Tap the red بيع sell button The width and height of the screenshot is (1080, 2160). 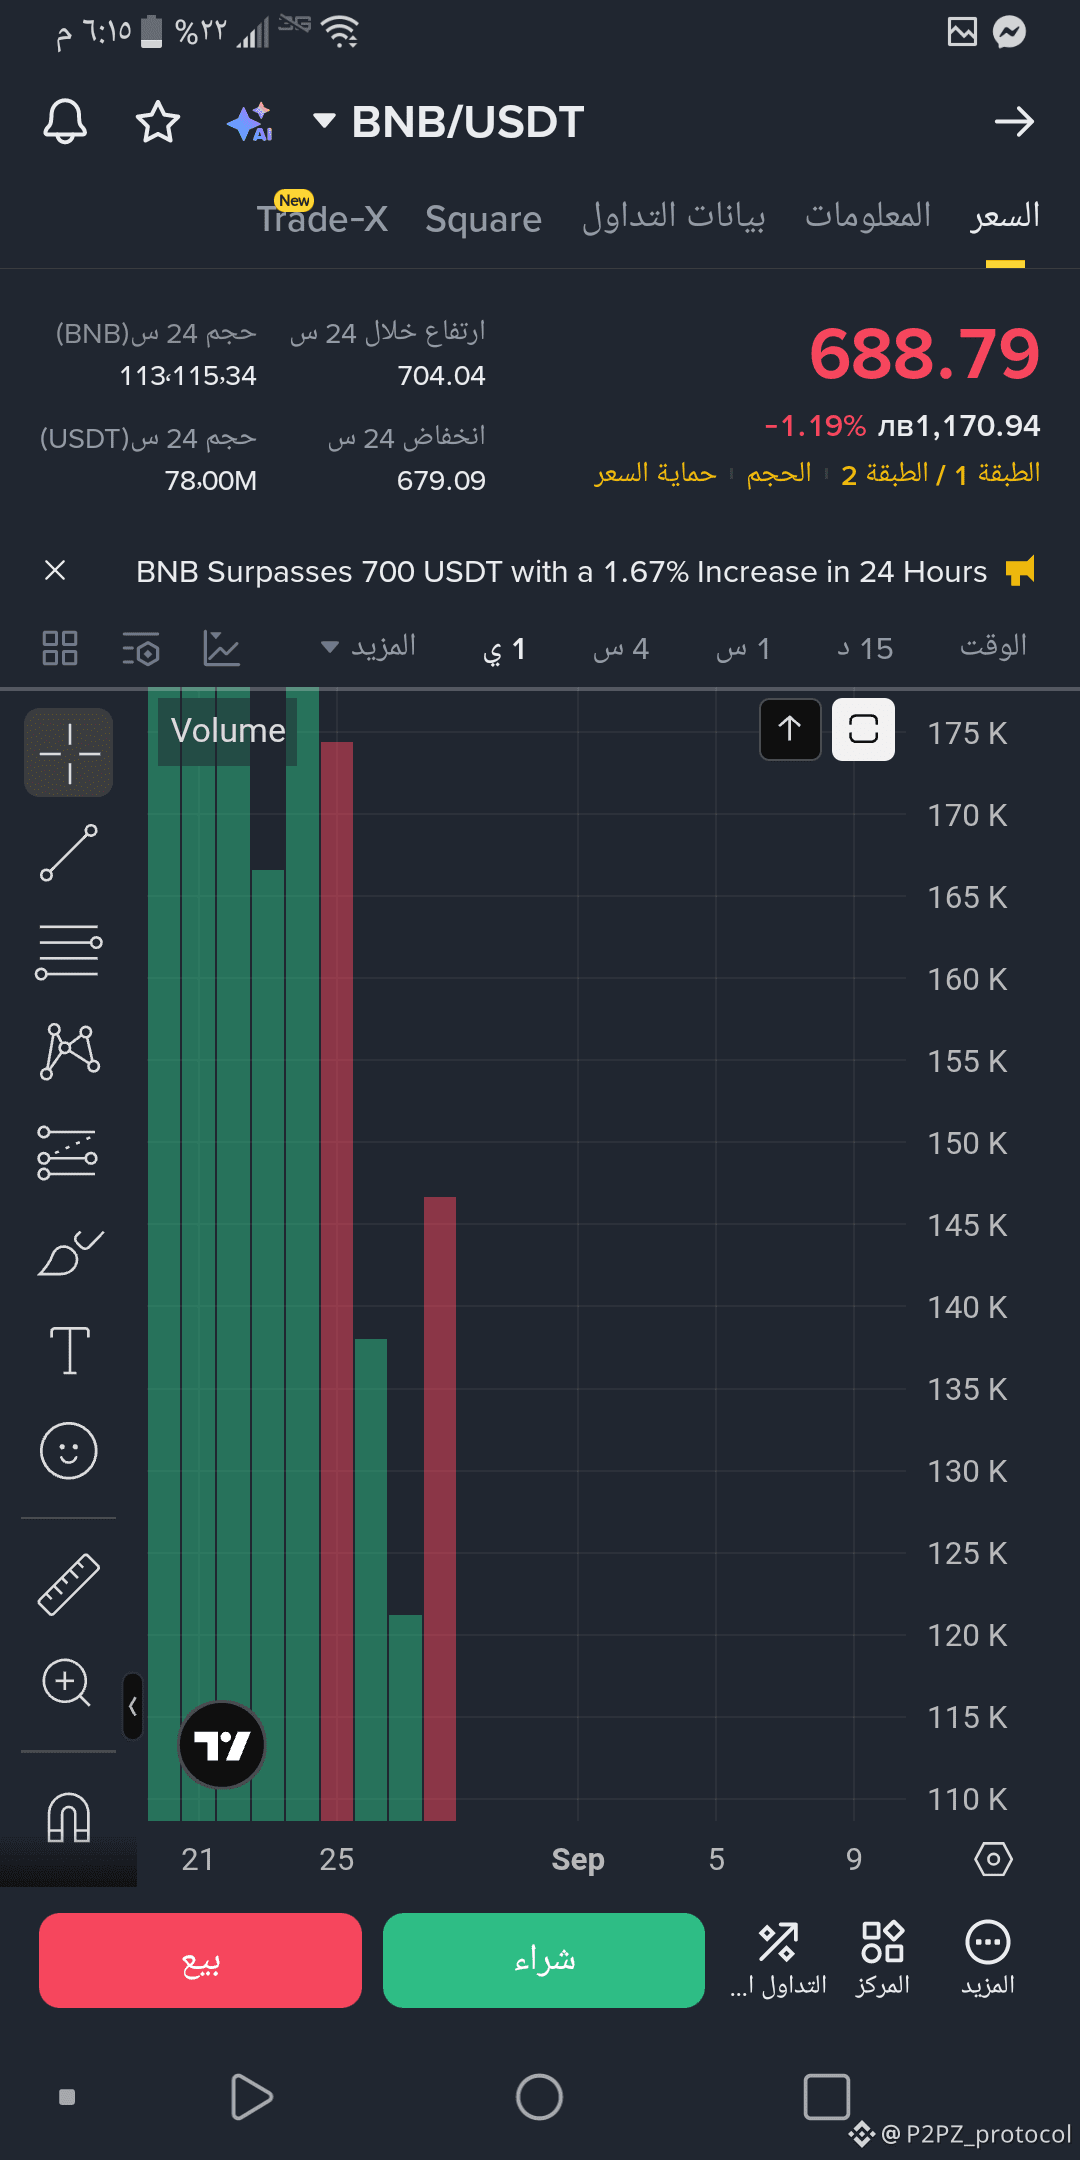pyautogui.click(x=200, y=1960)
